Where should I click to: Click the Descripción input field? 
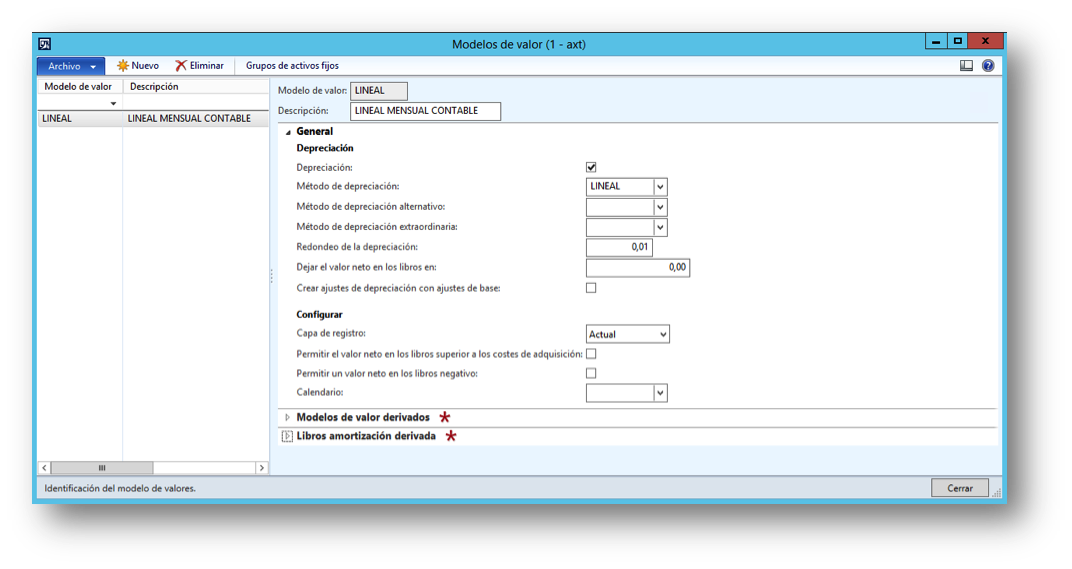[x=425, y=111]
